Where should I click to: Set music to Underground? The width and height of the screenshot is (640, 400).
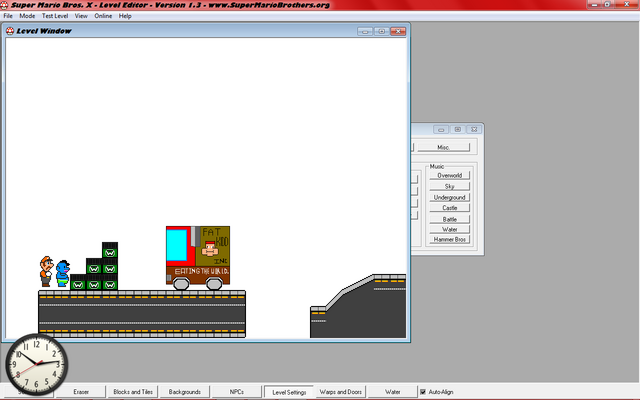click(449, 198)
